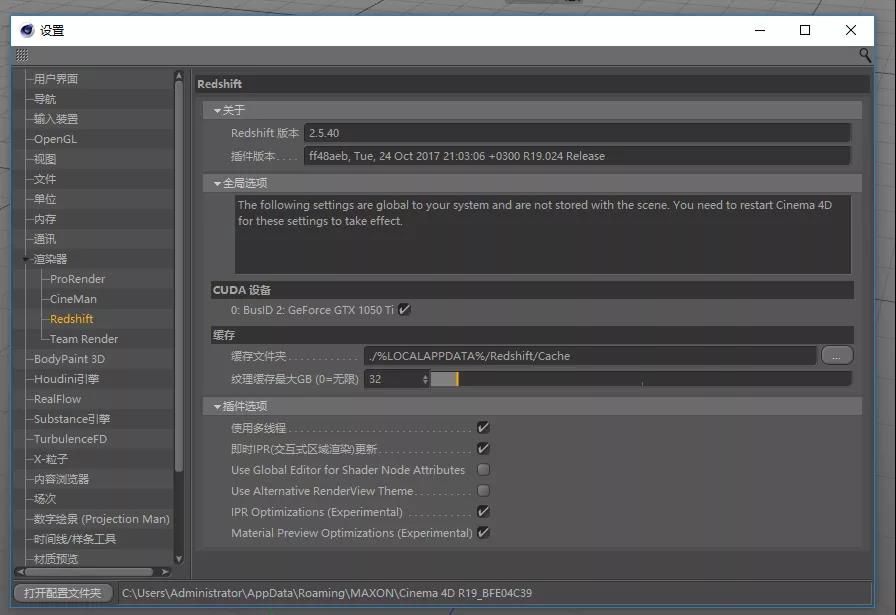The image size is (896, 615).
Task: Select Team Render entry
Action: point(83,339)
